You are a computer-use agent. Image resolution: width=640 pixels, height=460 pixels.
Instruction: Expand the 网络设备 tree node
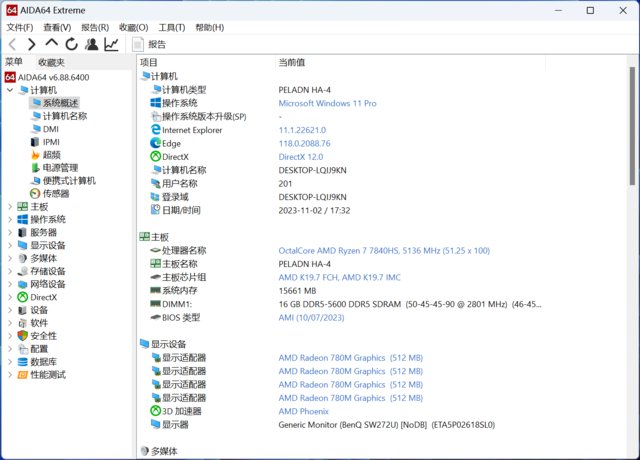10,284
